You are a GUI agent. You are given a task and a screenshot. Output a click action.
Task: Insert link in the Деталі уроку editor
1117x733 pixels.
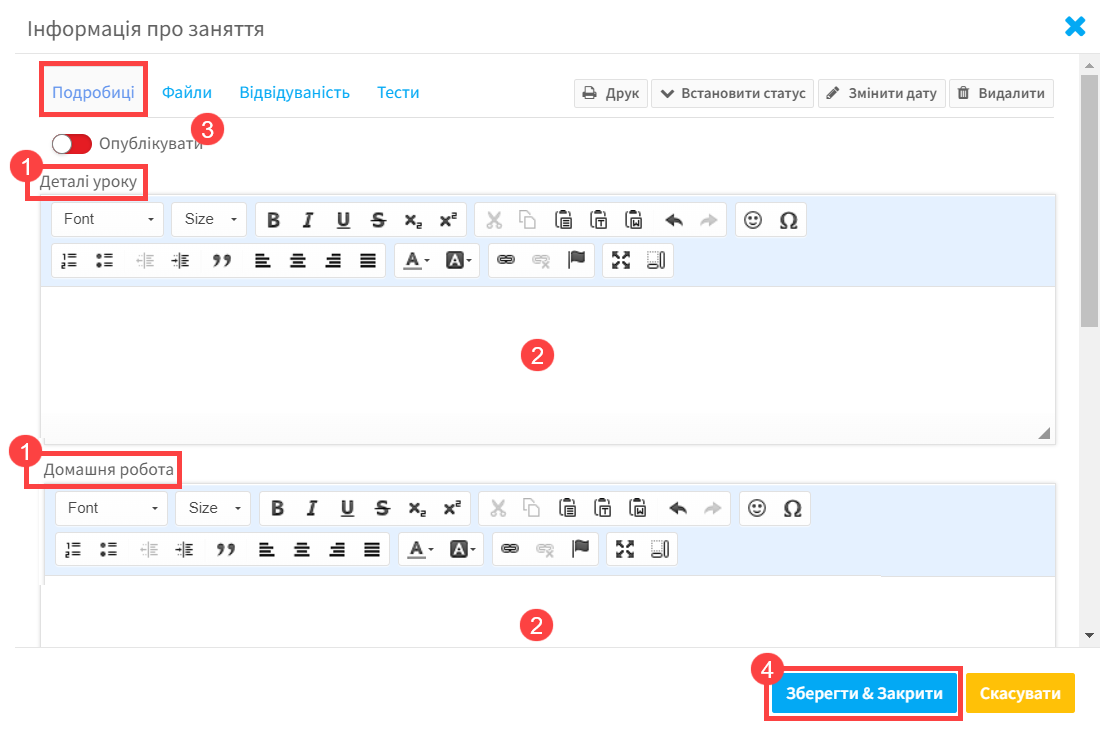tap(506, 260)
